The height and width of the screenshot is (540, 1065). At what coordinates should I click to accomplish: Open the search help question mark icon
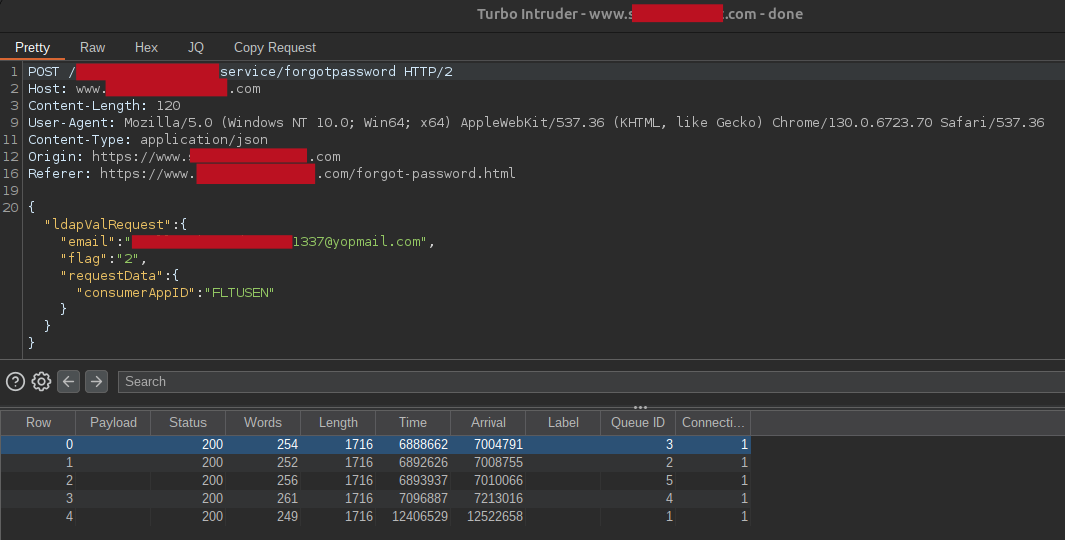coord(15,381)
